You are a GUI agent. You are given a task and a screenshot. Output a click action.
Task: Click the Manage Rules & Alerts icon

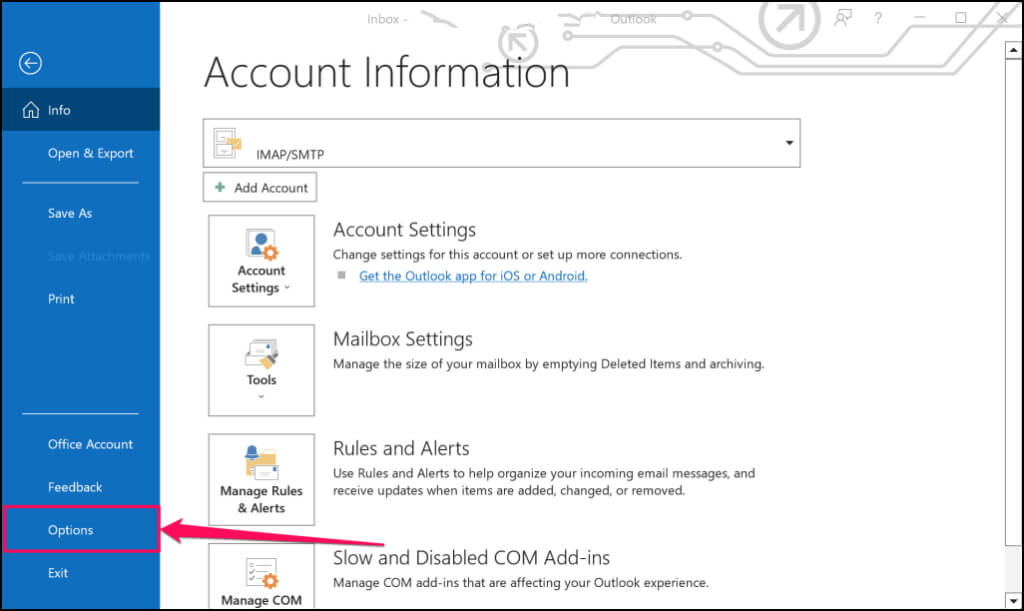[261, 464]
